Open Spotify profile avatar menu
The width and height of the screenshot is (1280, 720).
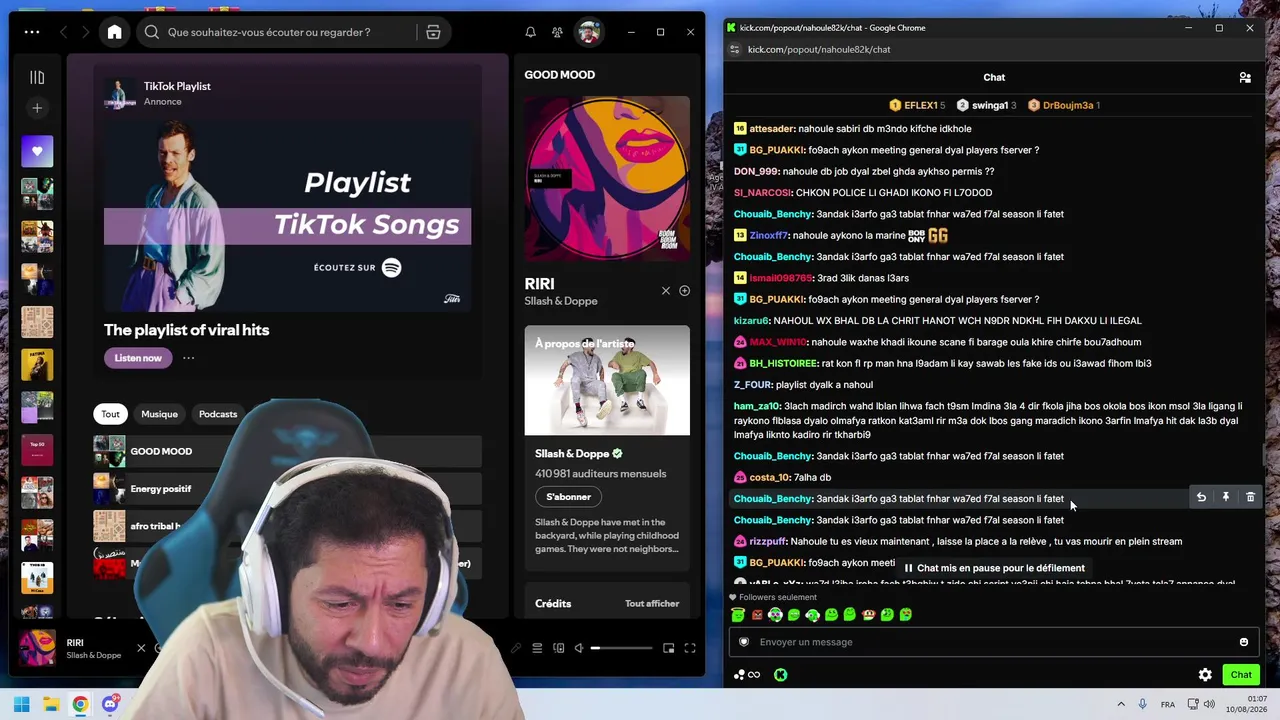(588, 32)
